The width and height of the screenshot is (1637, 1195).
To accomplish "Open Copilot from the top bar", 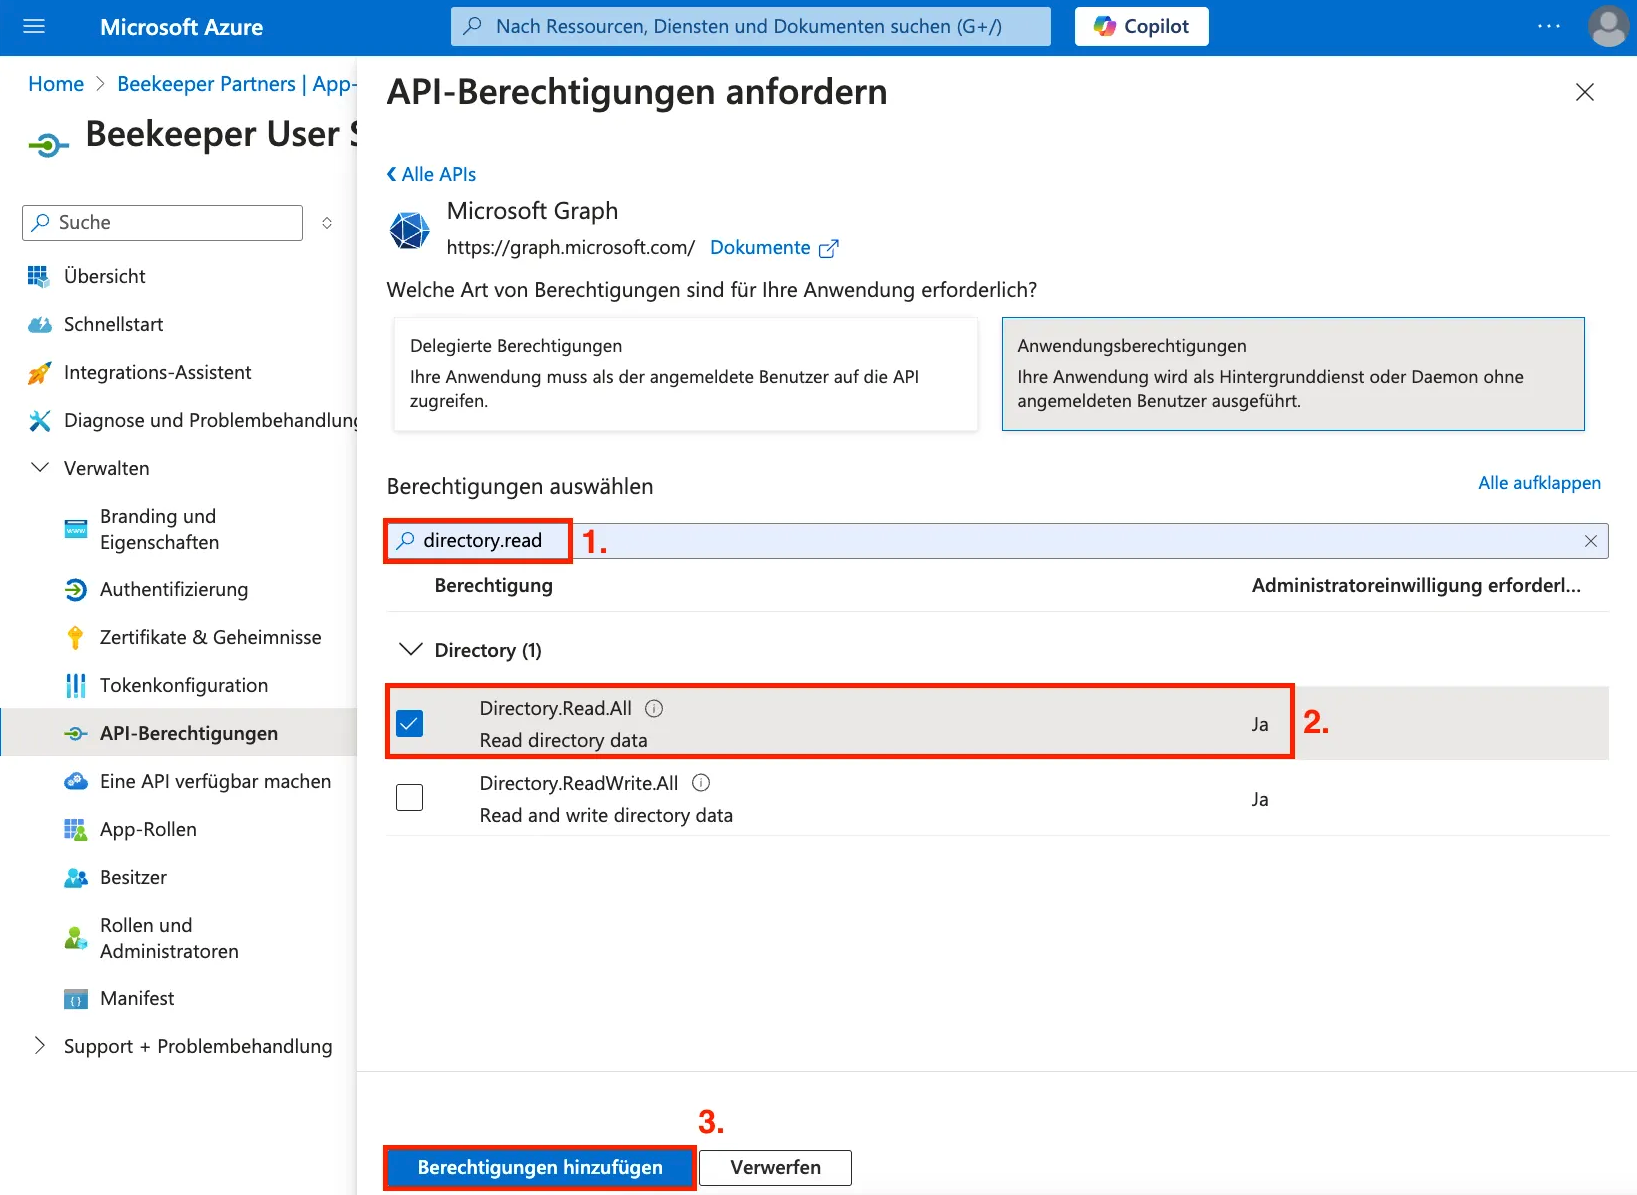I will tap(1141, 27).
